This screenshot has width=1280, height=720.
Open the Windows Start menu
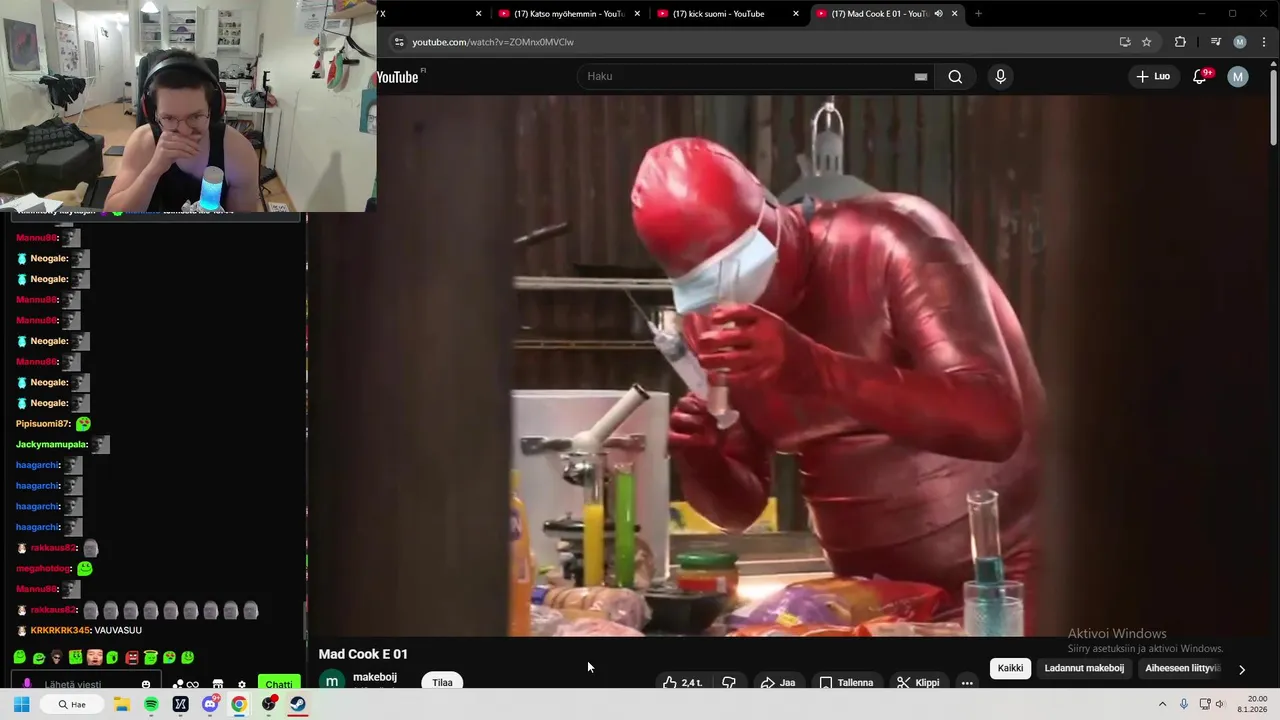(x=21, y=704)
